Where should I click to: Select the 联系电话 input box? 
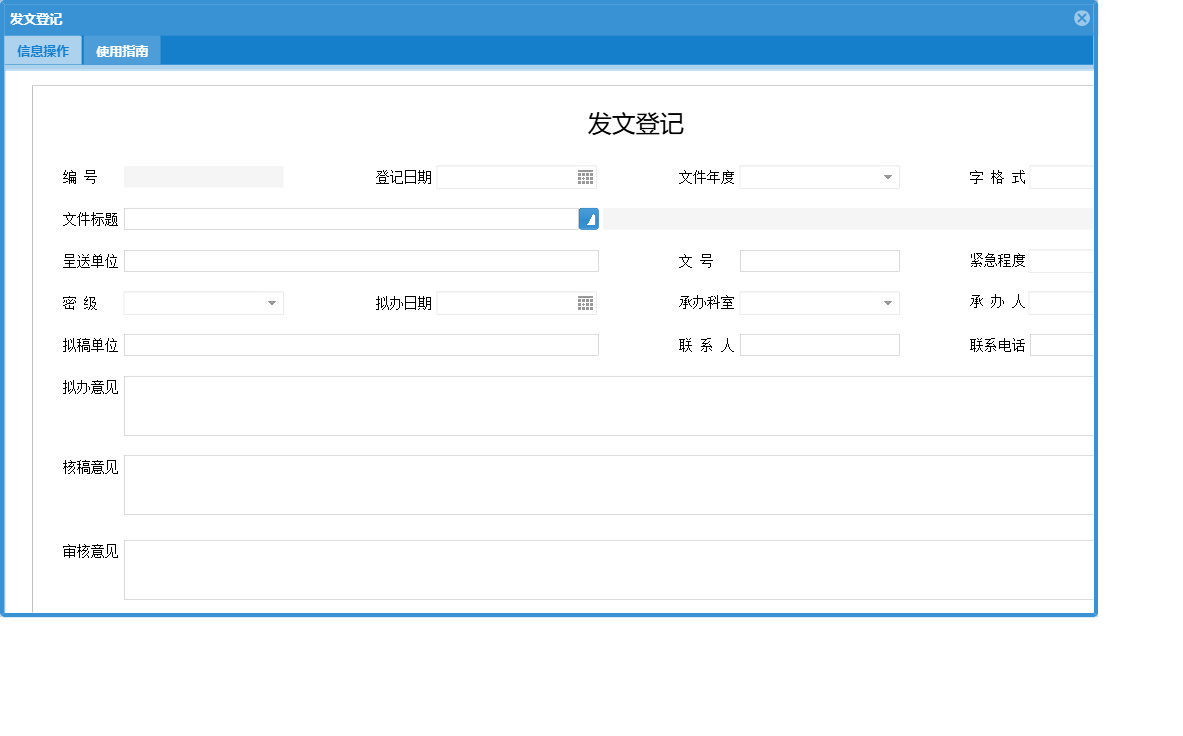[1060, 344]
